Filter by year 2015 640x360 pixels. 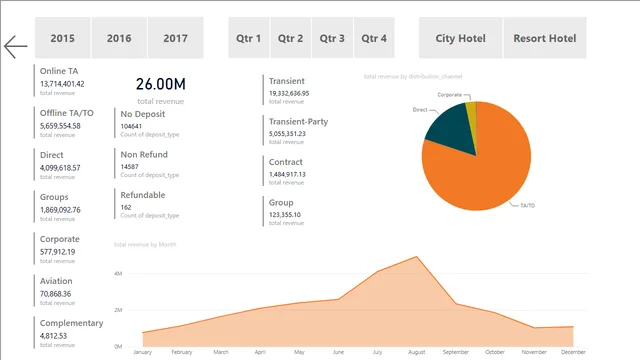pos(62,38)
